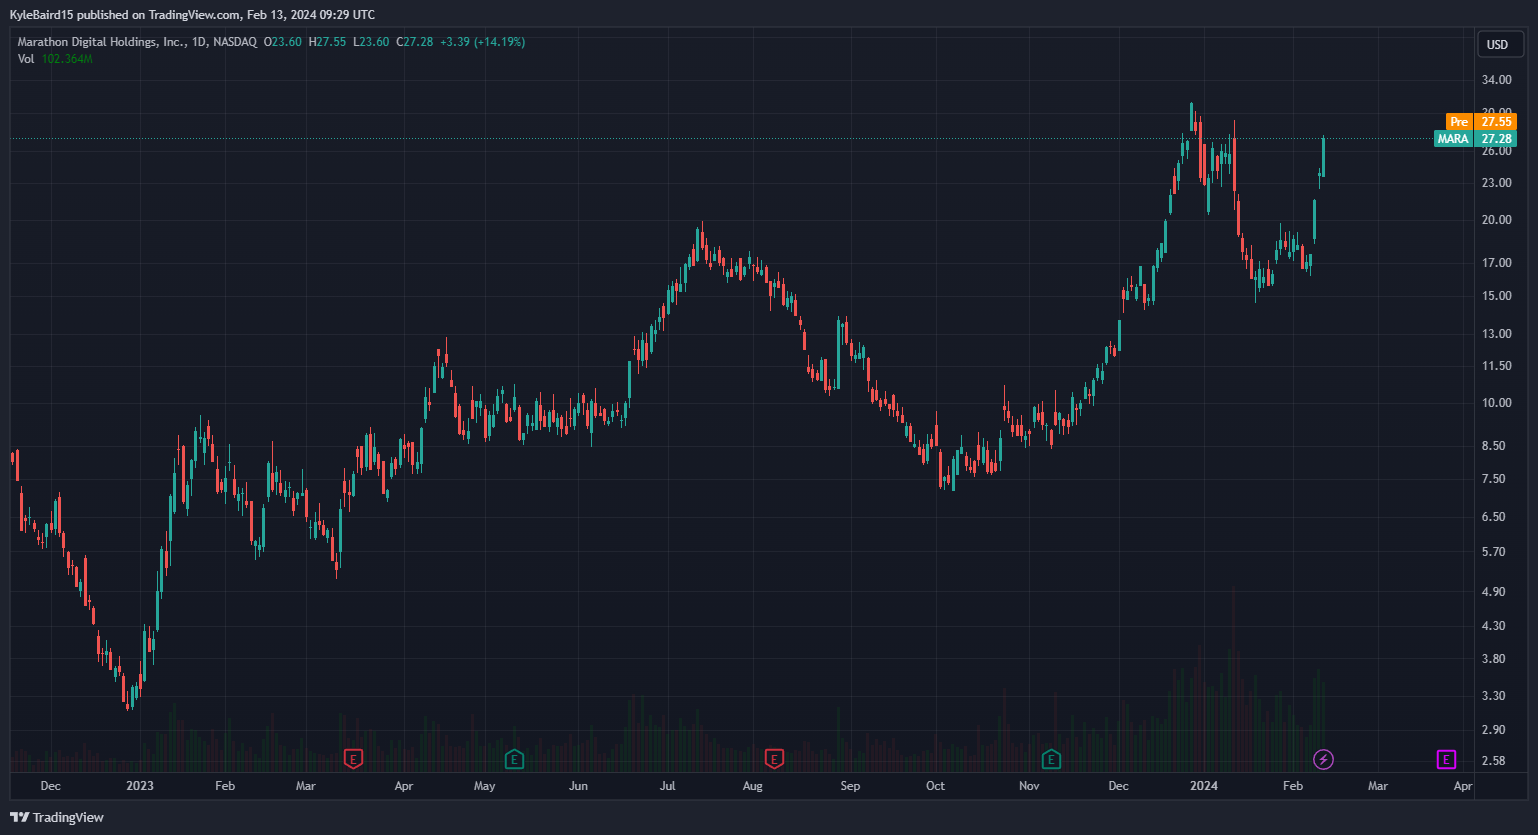Click the Vol indicator label in legend
1538x835 pixels.
tap(26, 59)
